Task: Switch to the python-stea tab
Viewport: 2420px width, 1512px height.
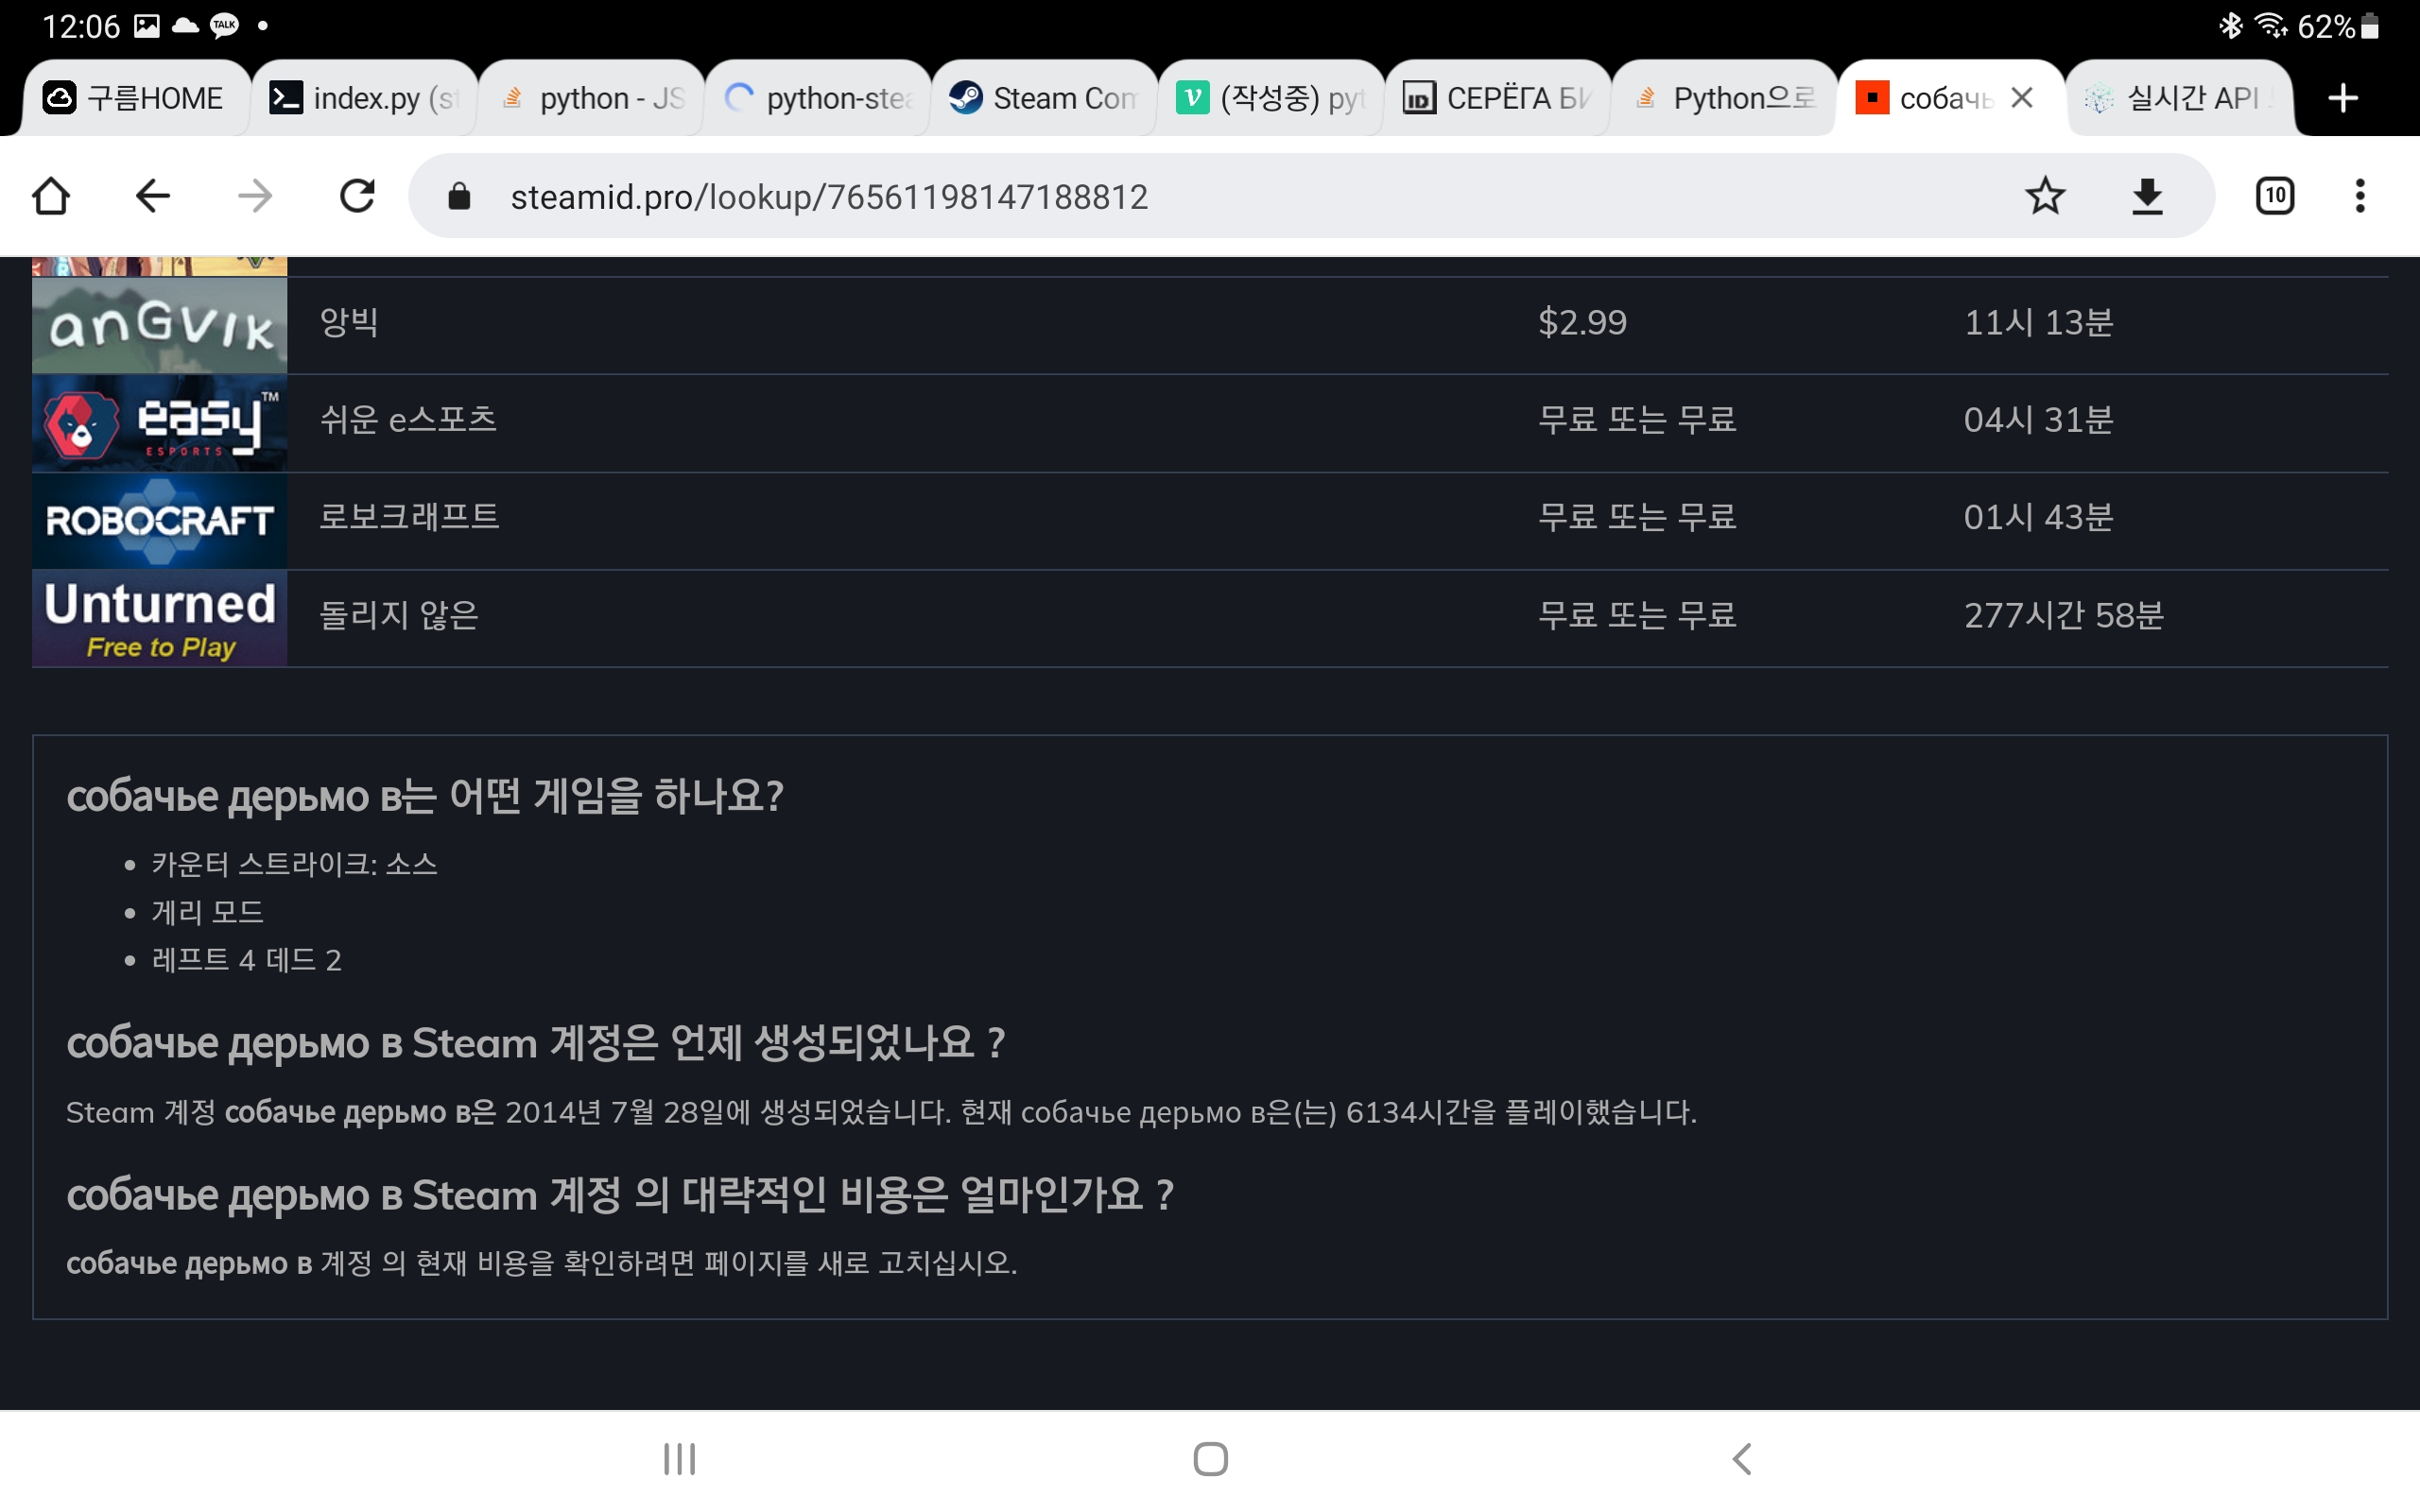Action: (x=817, y=98)
